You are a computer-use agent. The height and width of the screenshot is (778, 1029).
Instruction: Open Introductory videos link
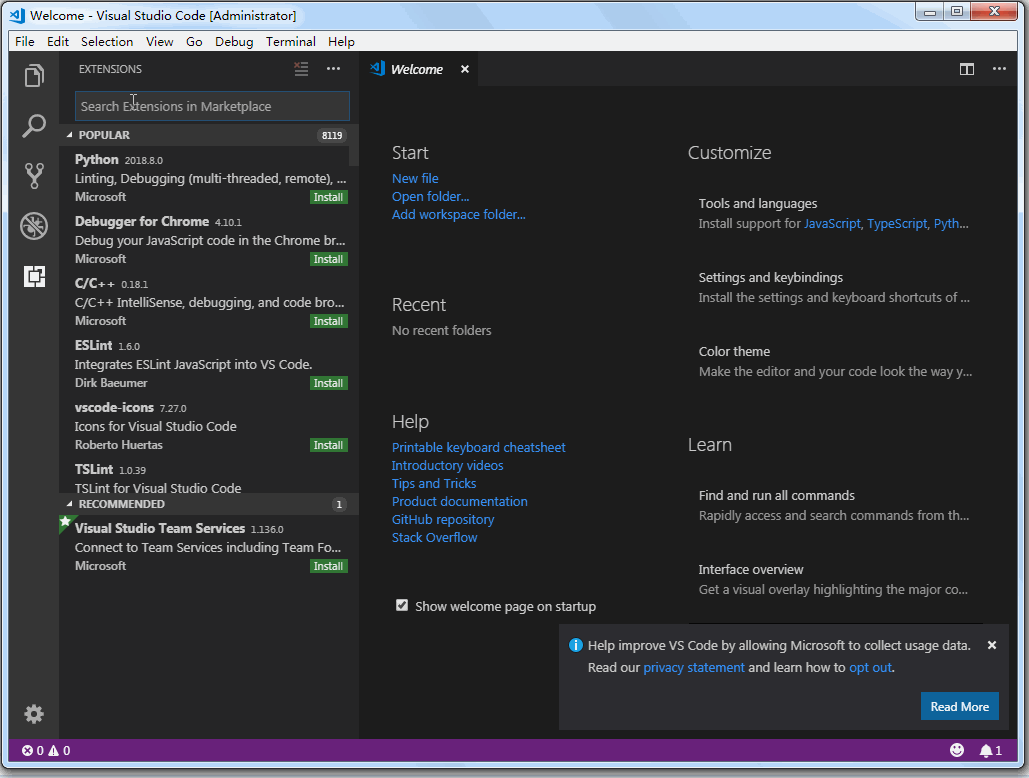[x=448, y=465]
